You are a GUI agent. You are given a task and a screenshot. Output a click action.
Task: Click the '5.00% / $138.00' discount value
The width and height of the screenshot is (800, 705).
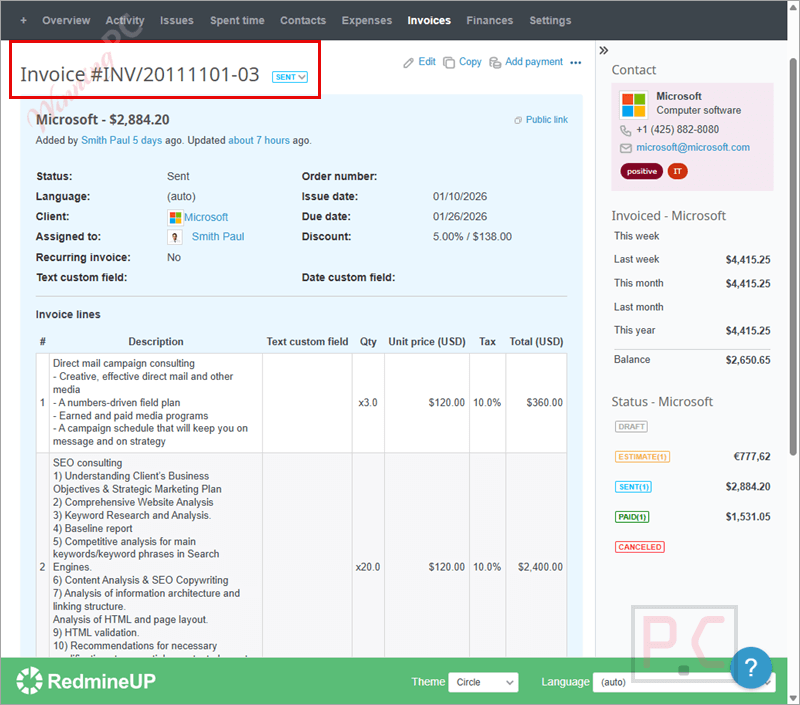[x=472, y=237]
